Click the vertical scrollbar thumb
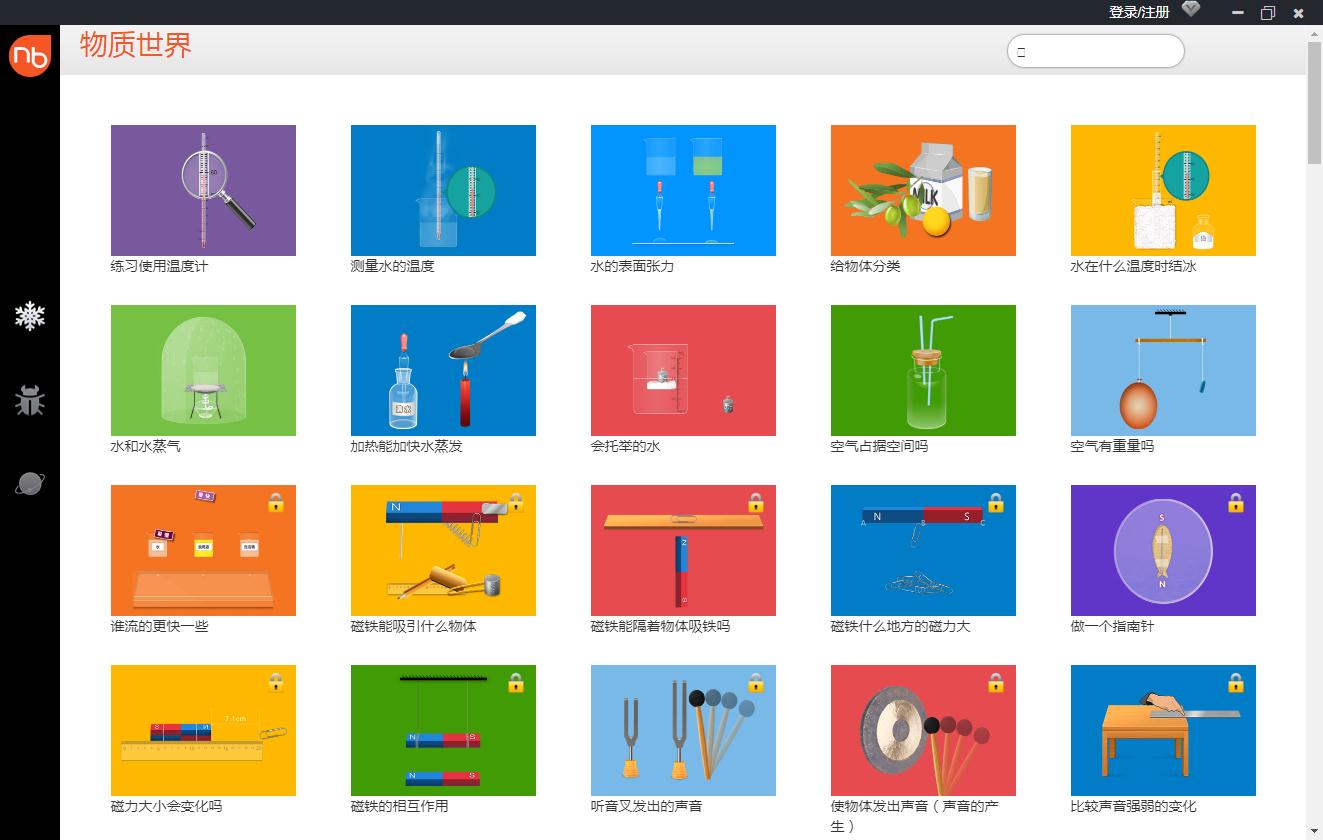The height and width of the screenshot is (840, 1323). pyautogui.click(x=1314, y=100)
